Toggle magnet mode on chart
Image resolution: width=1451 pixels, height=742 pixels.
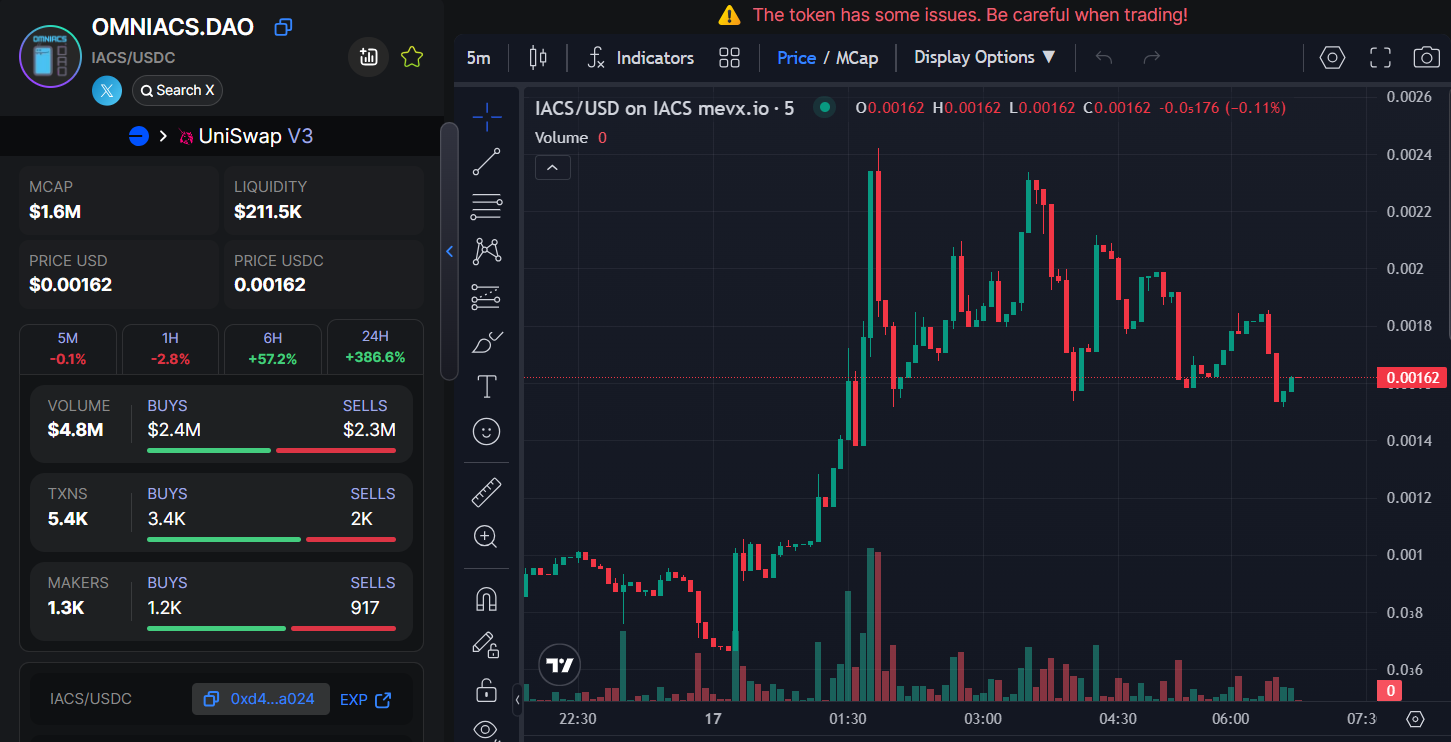[x=487, y=599]
